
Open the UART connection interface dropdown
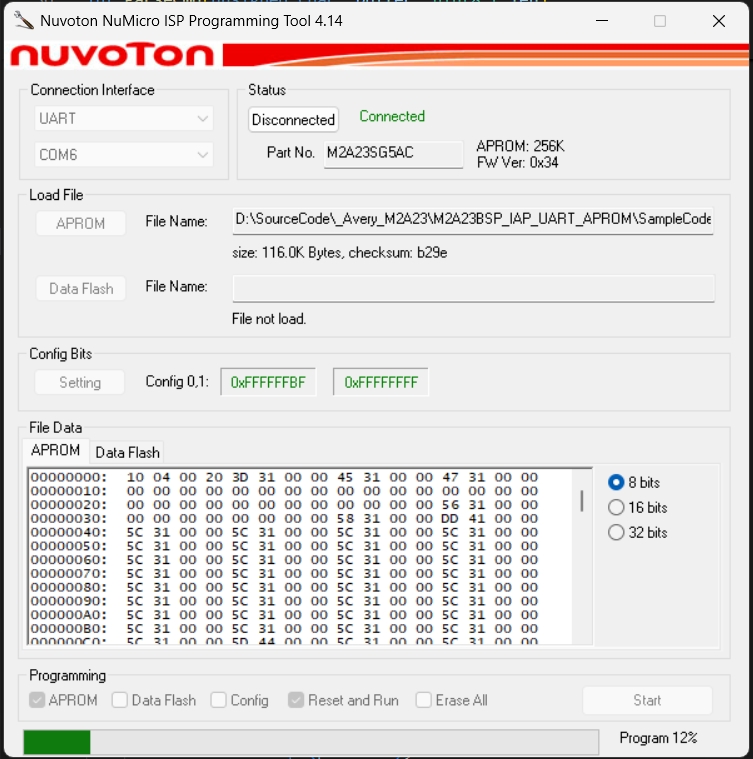(x=124, y=119)
